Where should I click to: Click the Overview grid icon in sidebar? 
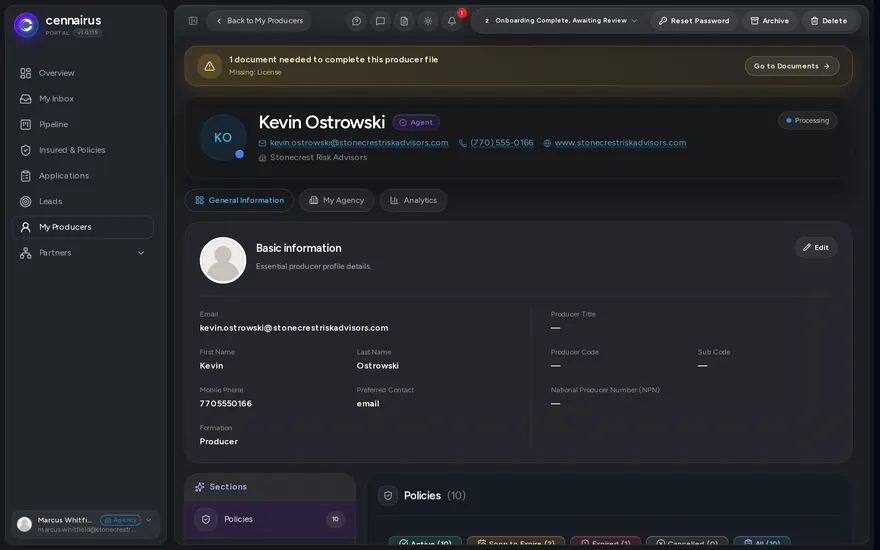(25, 73)
